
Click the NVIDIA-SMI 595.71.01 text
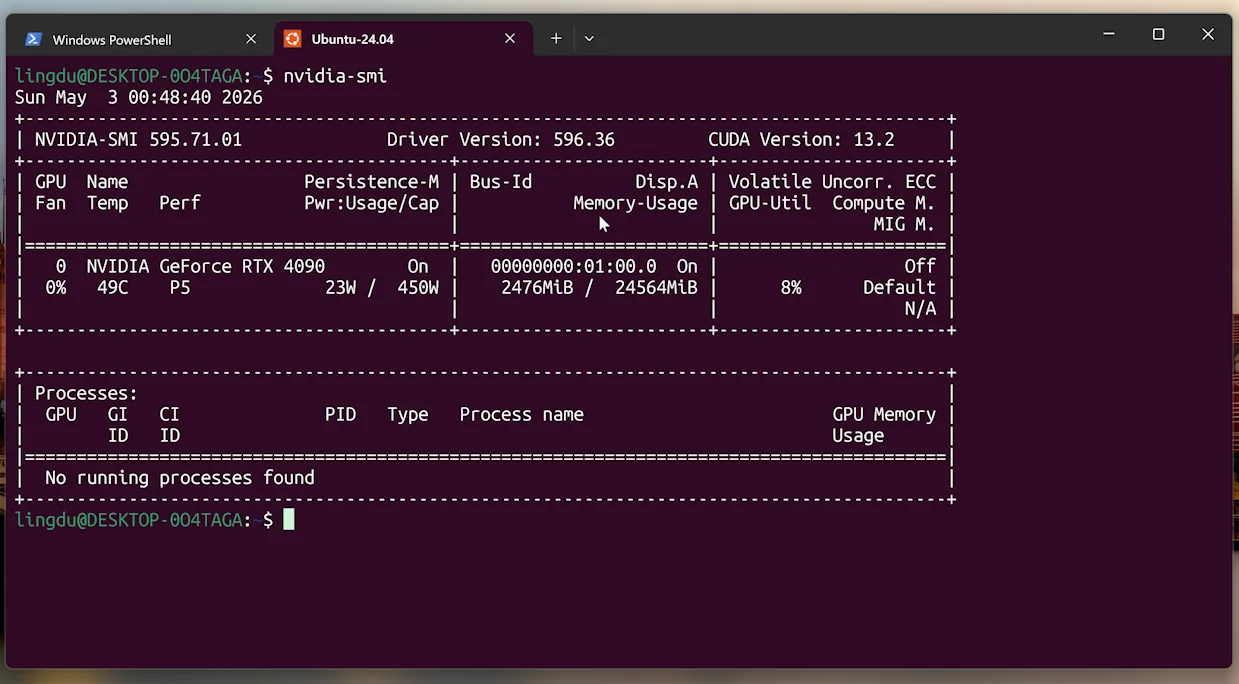pyautogui.click(x=139, y=140)
